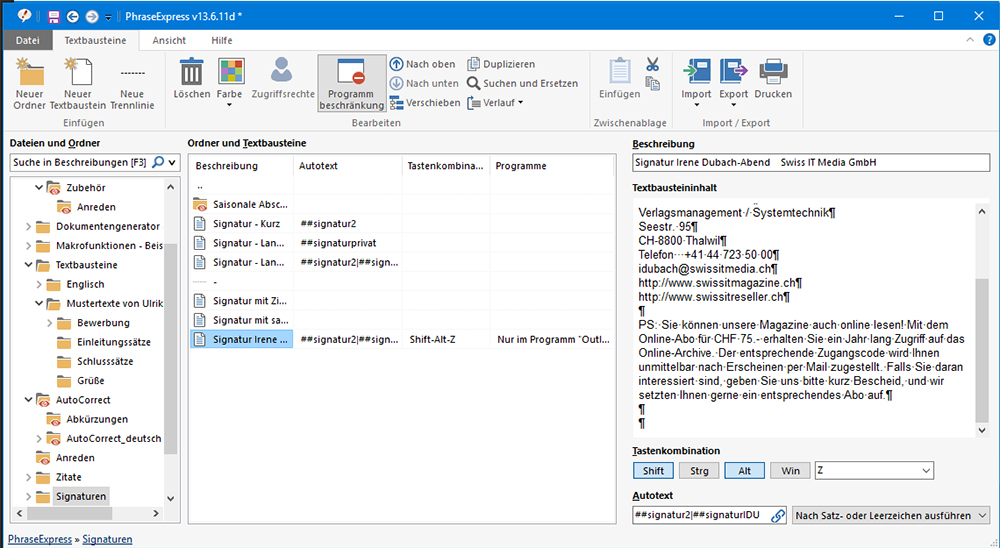The height and width of the screenshot is (548, 1000).
Task: Open the Import menu
Action: [x=696, y=82]
